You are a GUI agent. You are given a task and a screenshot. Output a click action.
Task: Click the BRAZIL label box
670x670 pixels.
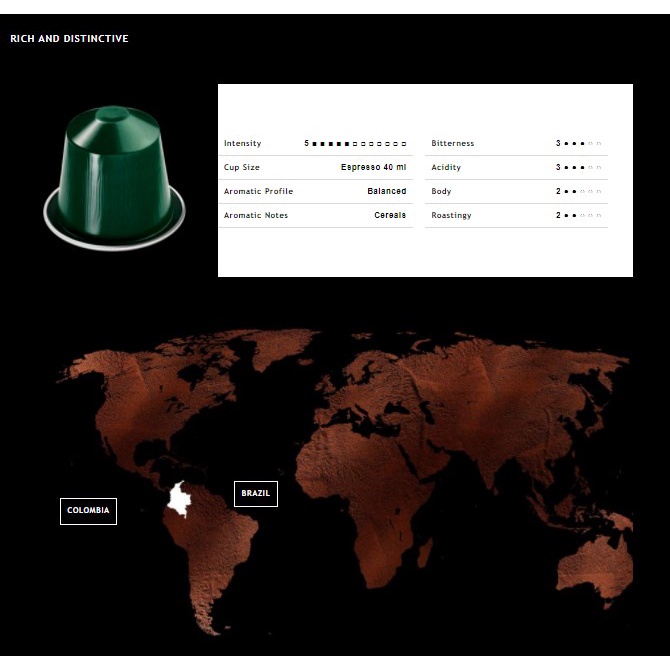tap(255, 494)
